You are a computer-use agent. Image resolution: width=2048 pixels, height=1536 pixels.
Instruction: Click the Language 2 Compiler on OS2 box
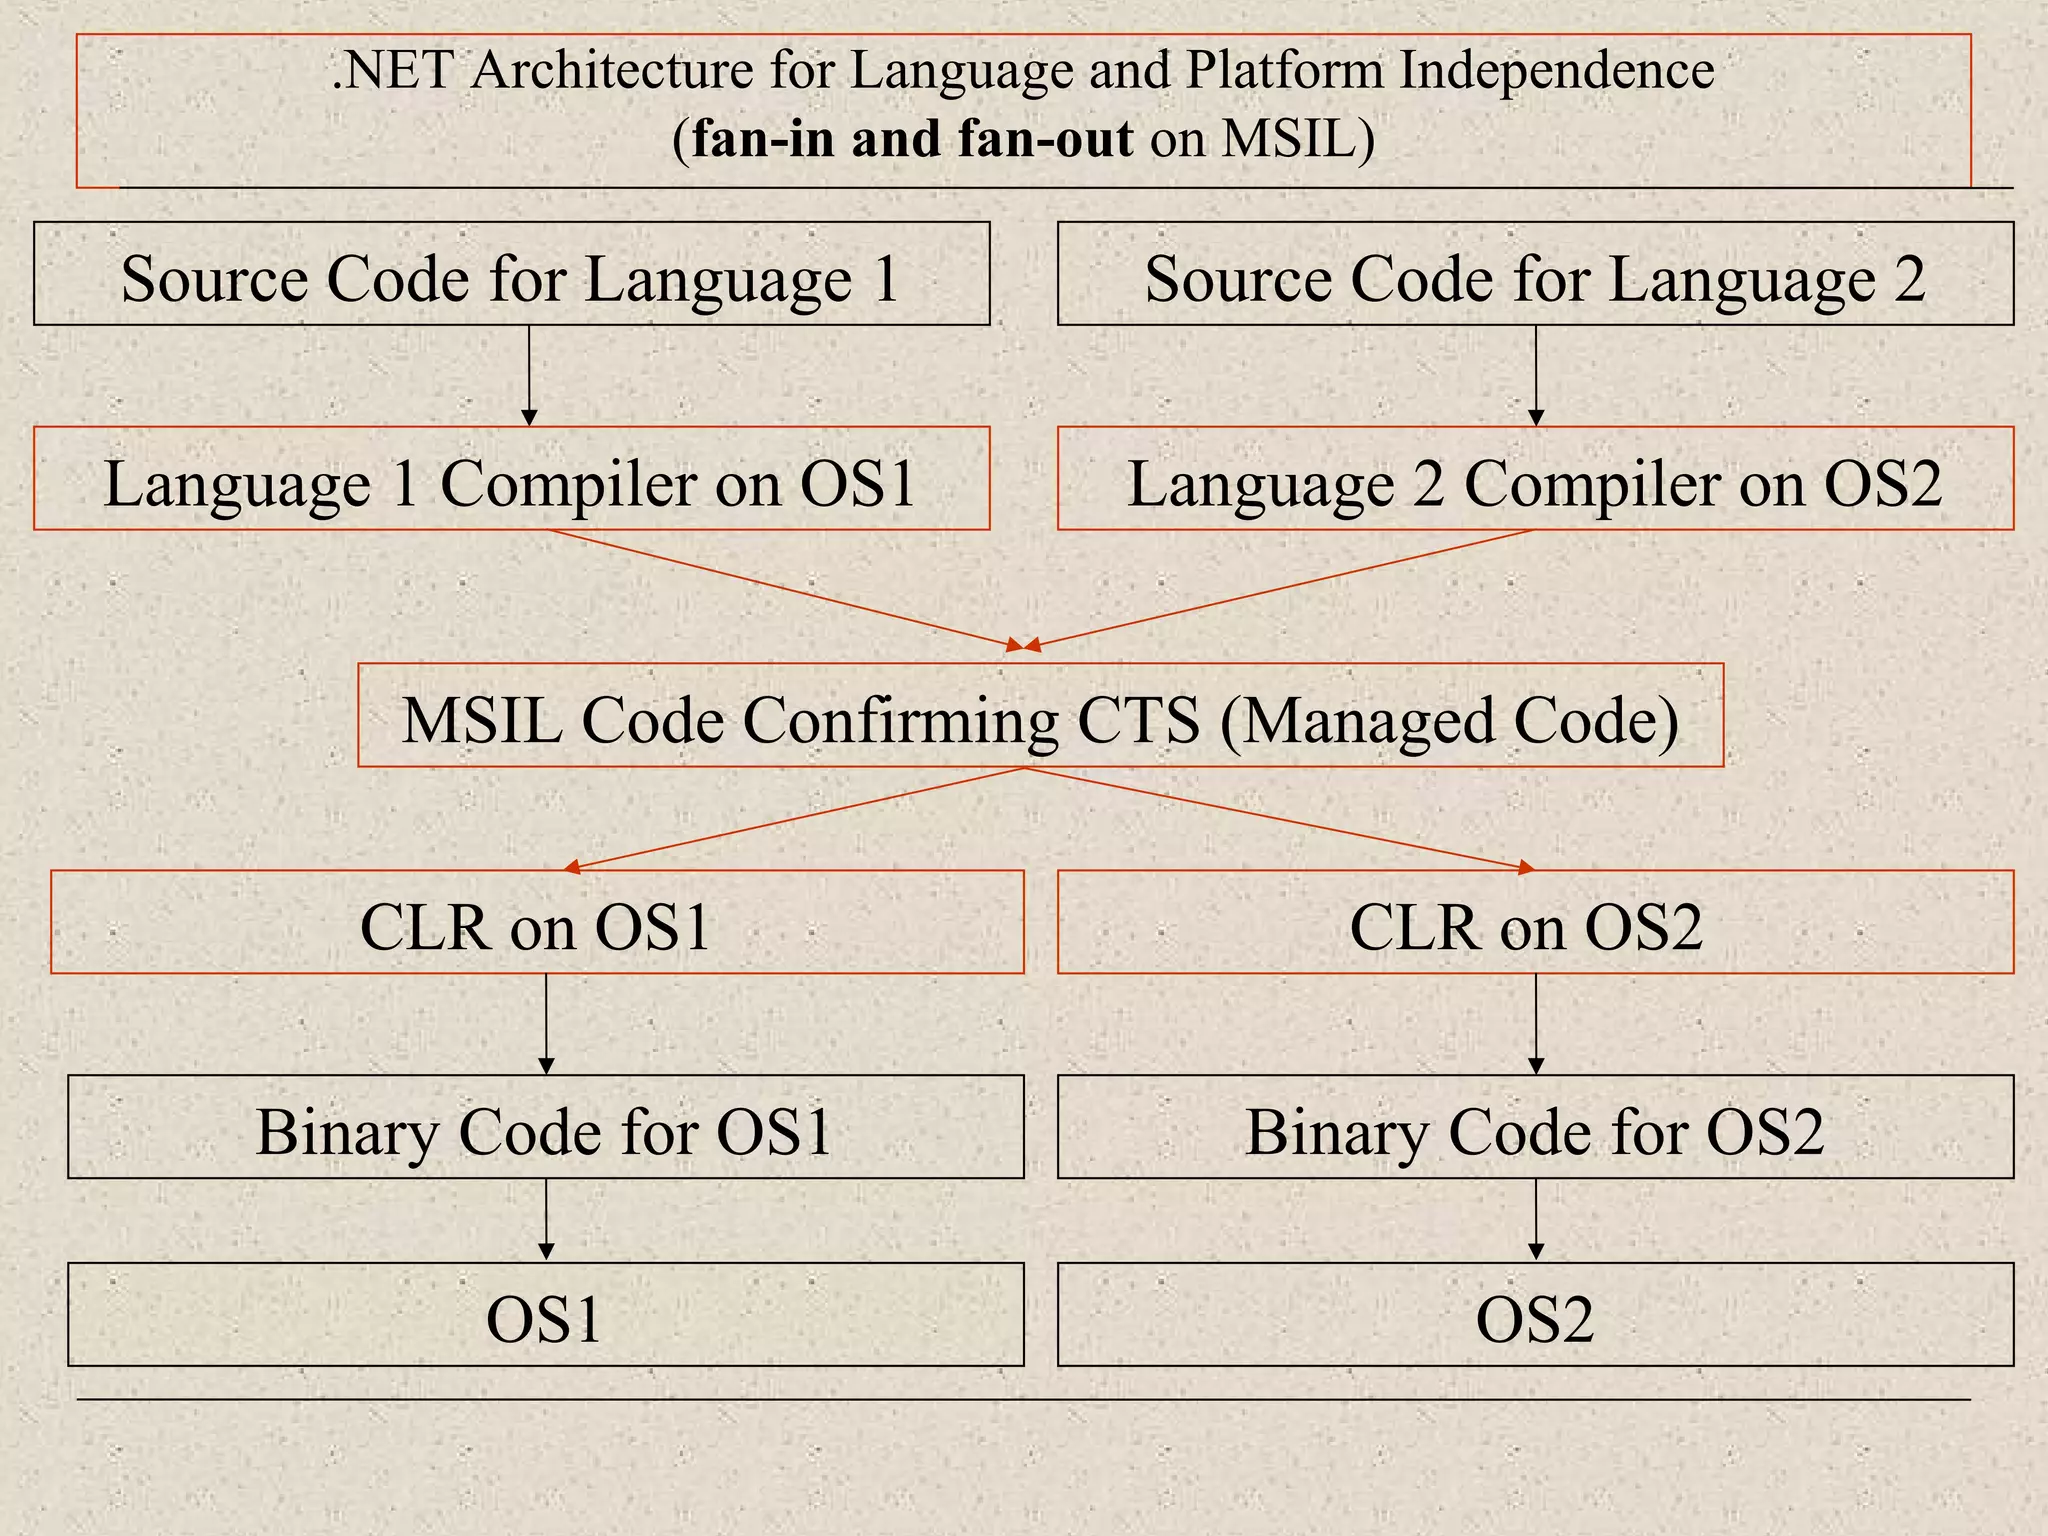(x=1535, y=479)
